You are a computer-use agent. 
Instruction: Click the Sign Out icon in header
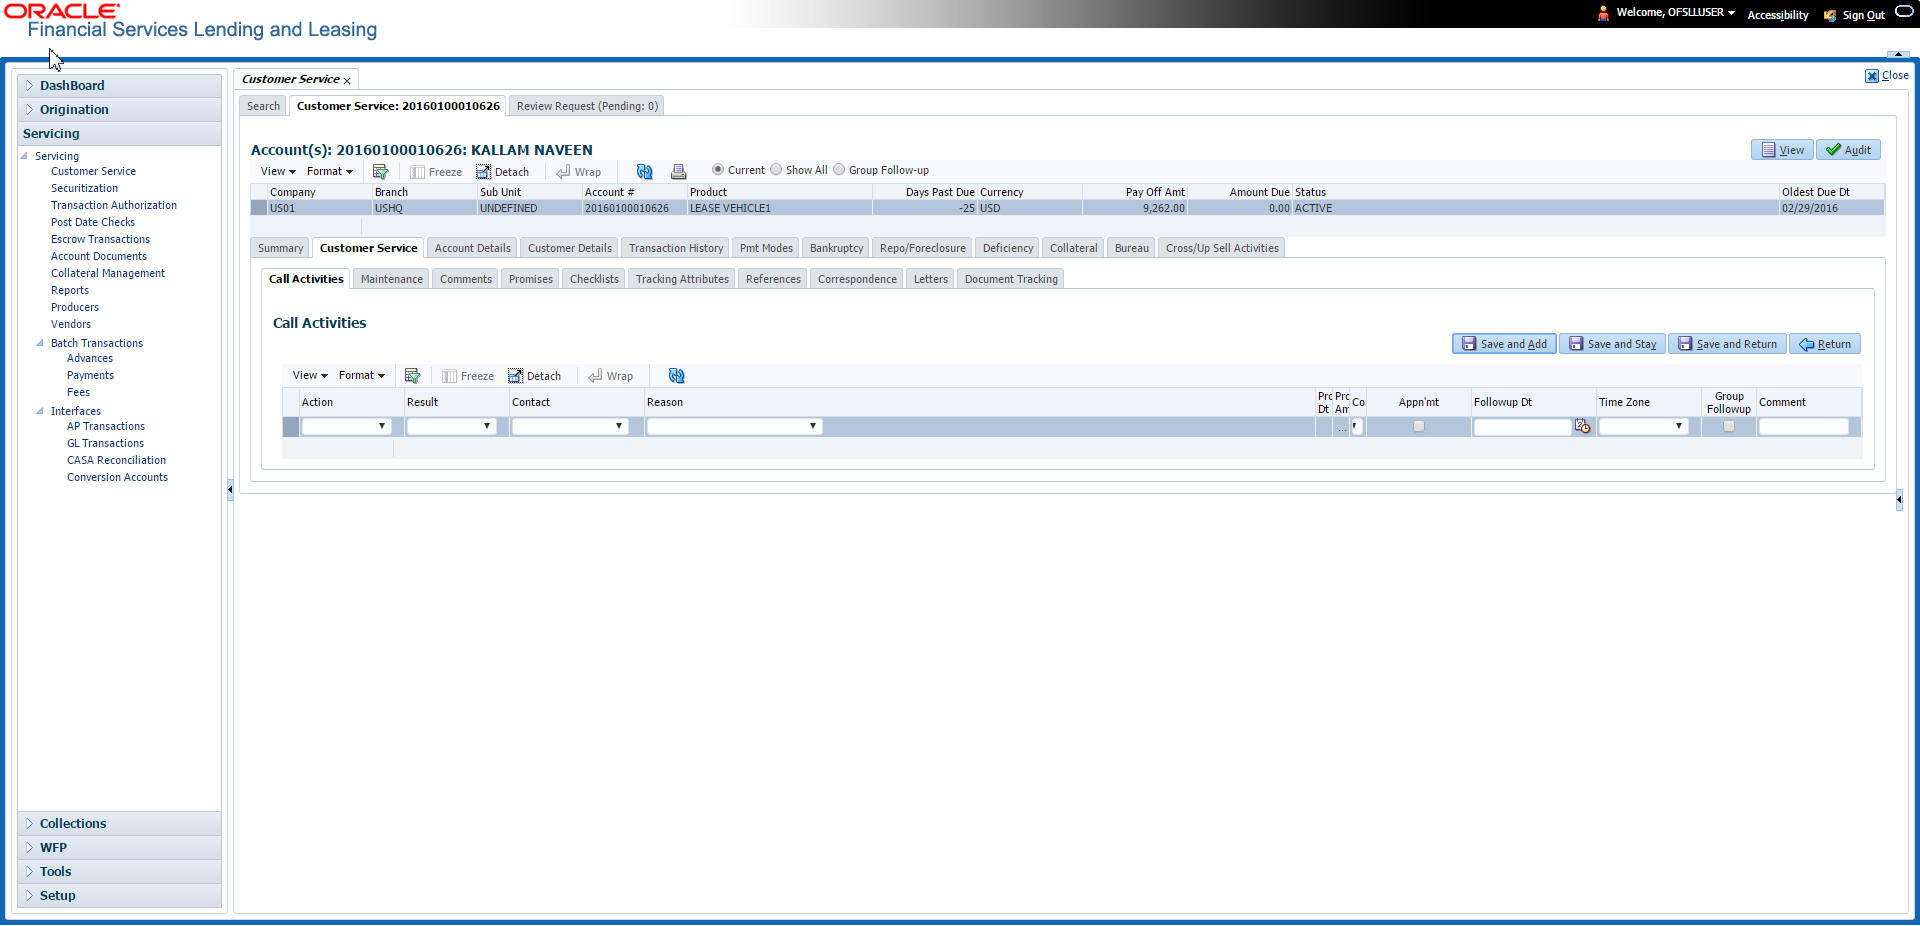coord(1830,15)
